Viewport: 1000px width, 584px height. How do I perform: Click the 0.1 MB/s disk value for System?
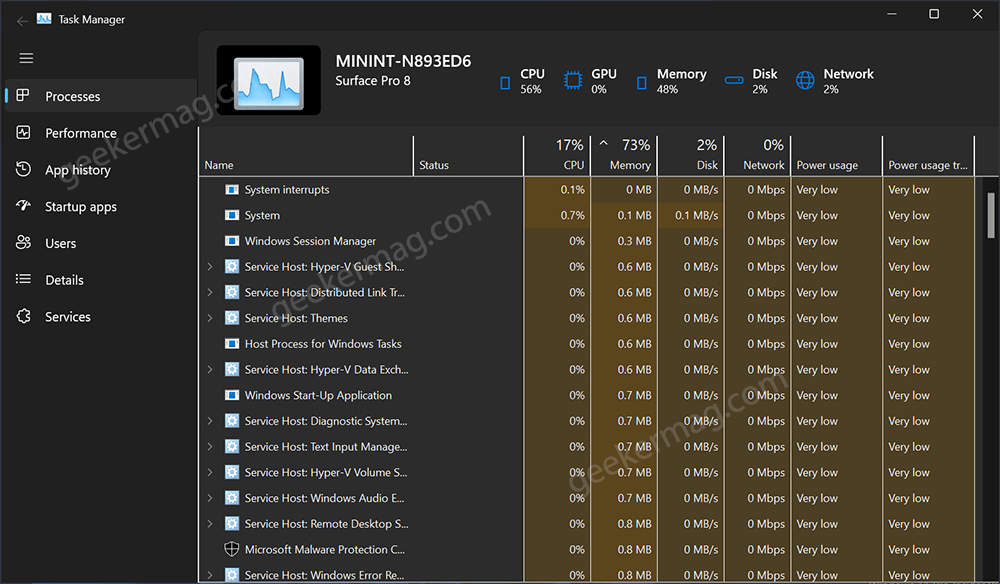pyautogui.click(x=696, y=215)
